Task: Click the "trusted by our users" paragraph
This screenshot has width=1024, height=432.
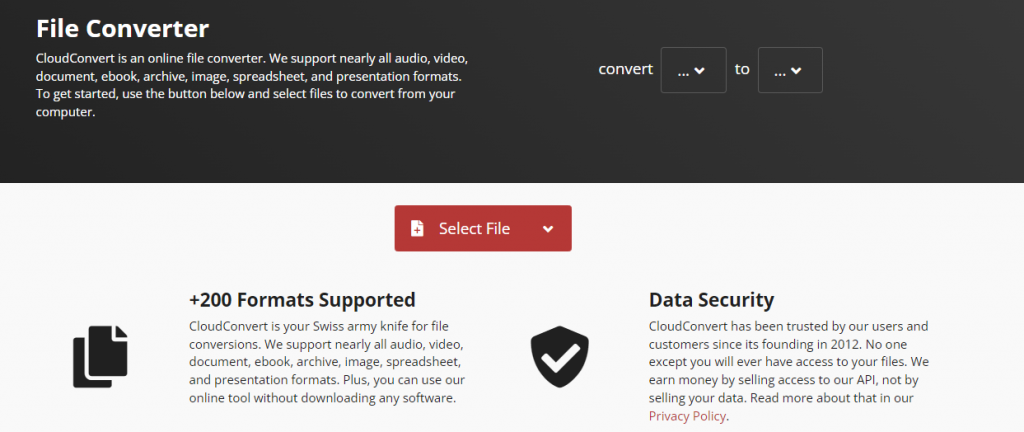Action: pyautogui.click(x=789, y=371)
